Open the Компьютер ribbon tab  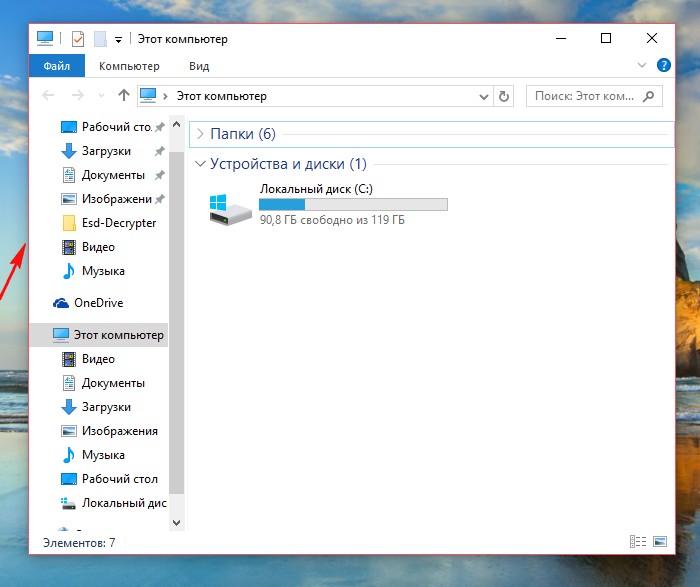(129, 66)
